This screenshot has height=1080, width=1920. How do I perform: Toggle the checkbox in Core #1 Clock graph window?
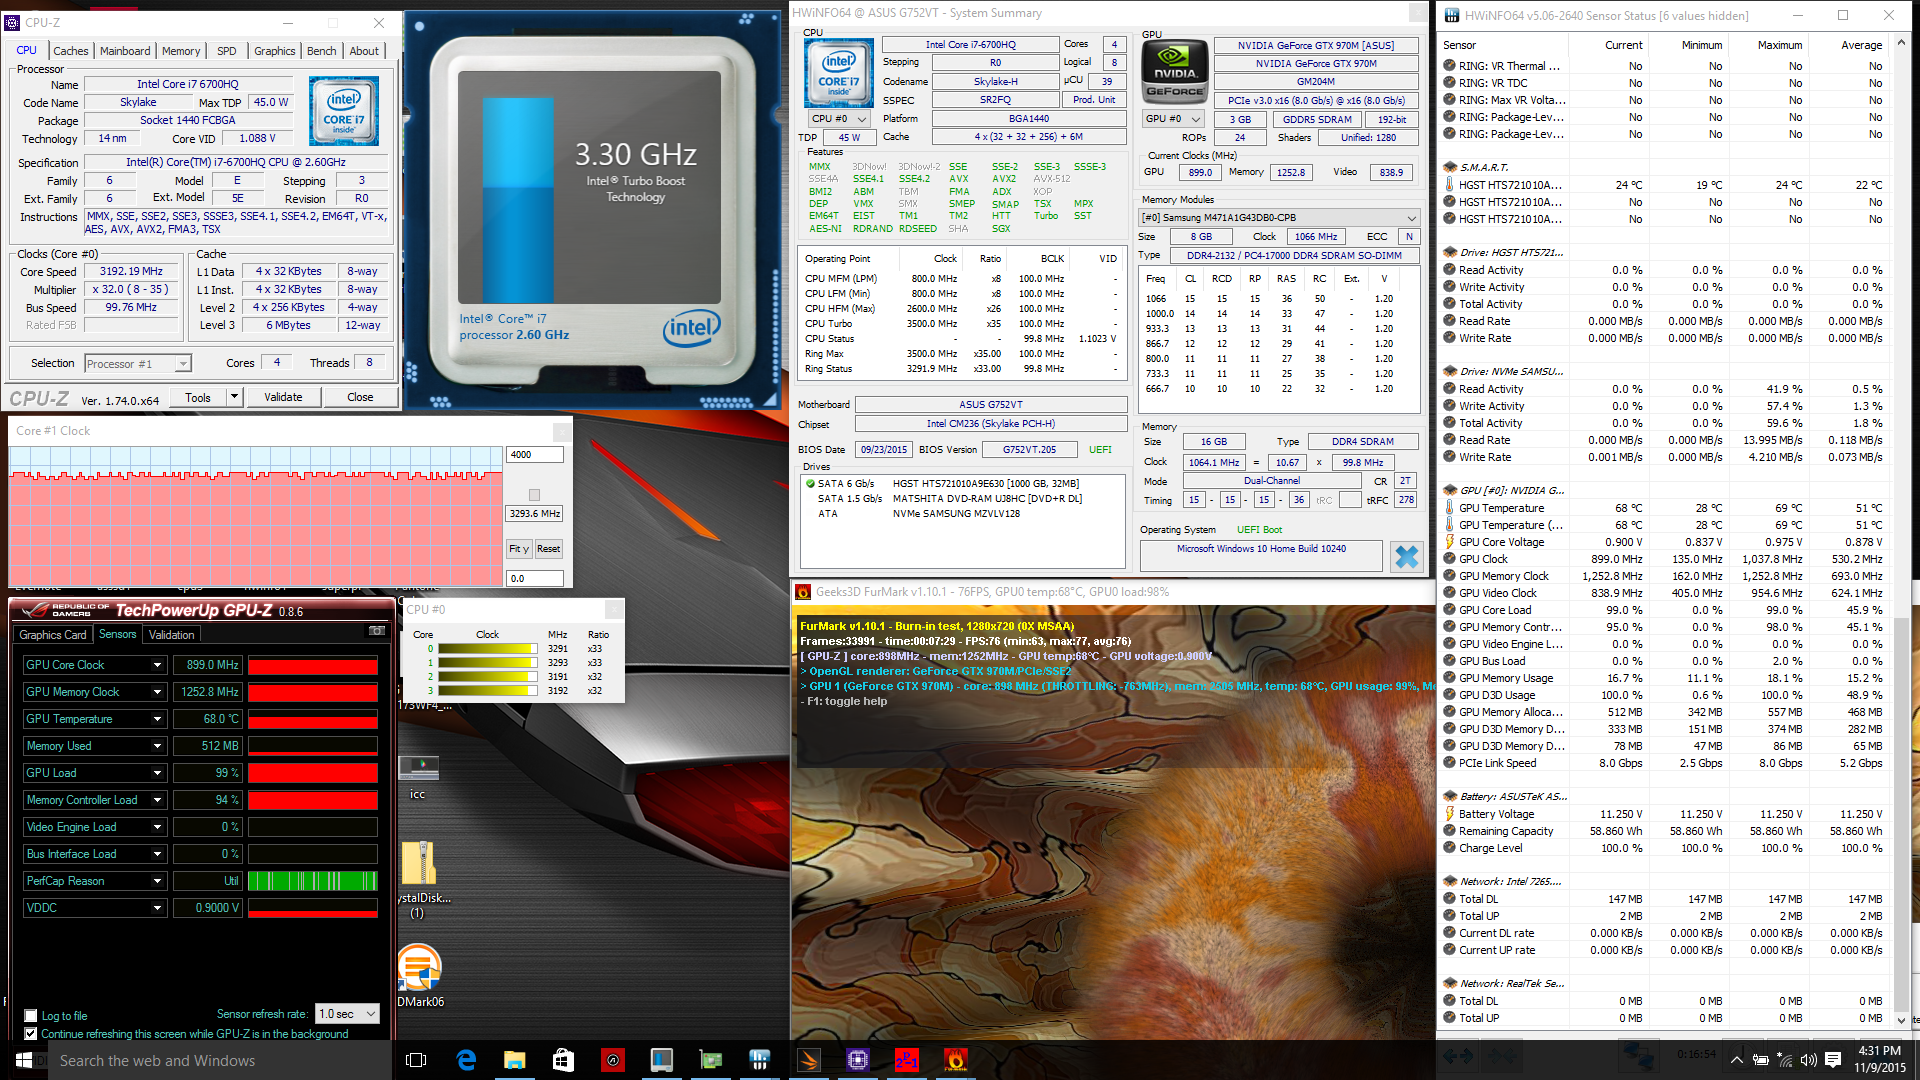point(534,495)
